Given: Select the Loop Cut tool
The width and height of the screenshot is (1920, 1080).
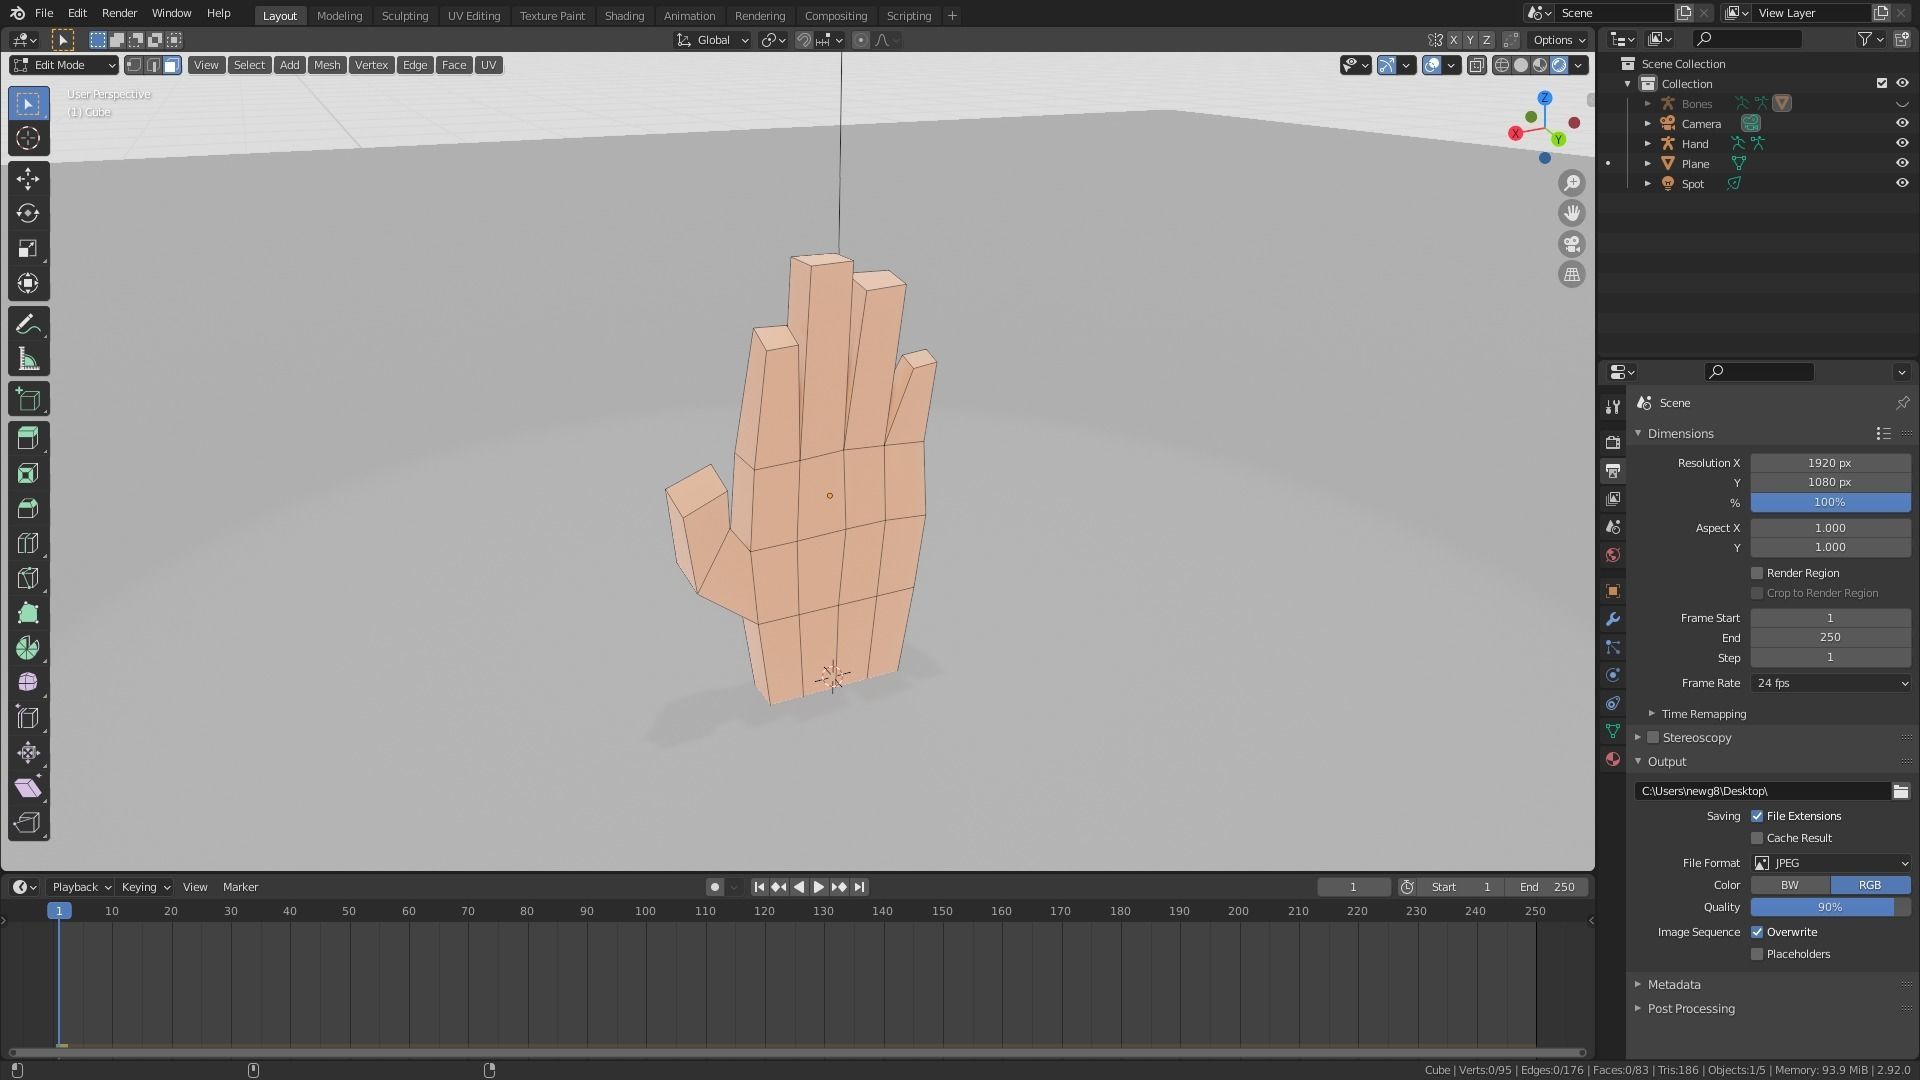Looking at the screenshot, I should [28, 543].
